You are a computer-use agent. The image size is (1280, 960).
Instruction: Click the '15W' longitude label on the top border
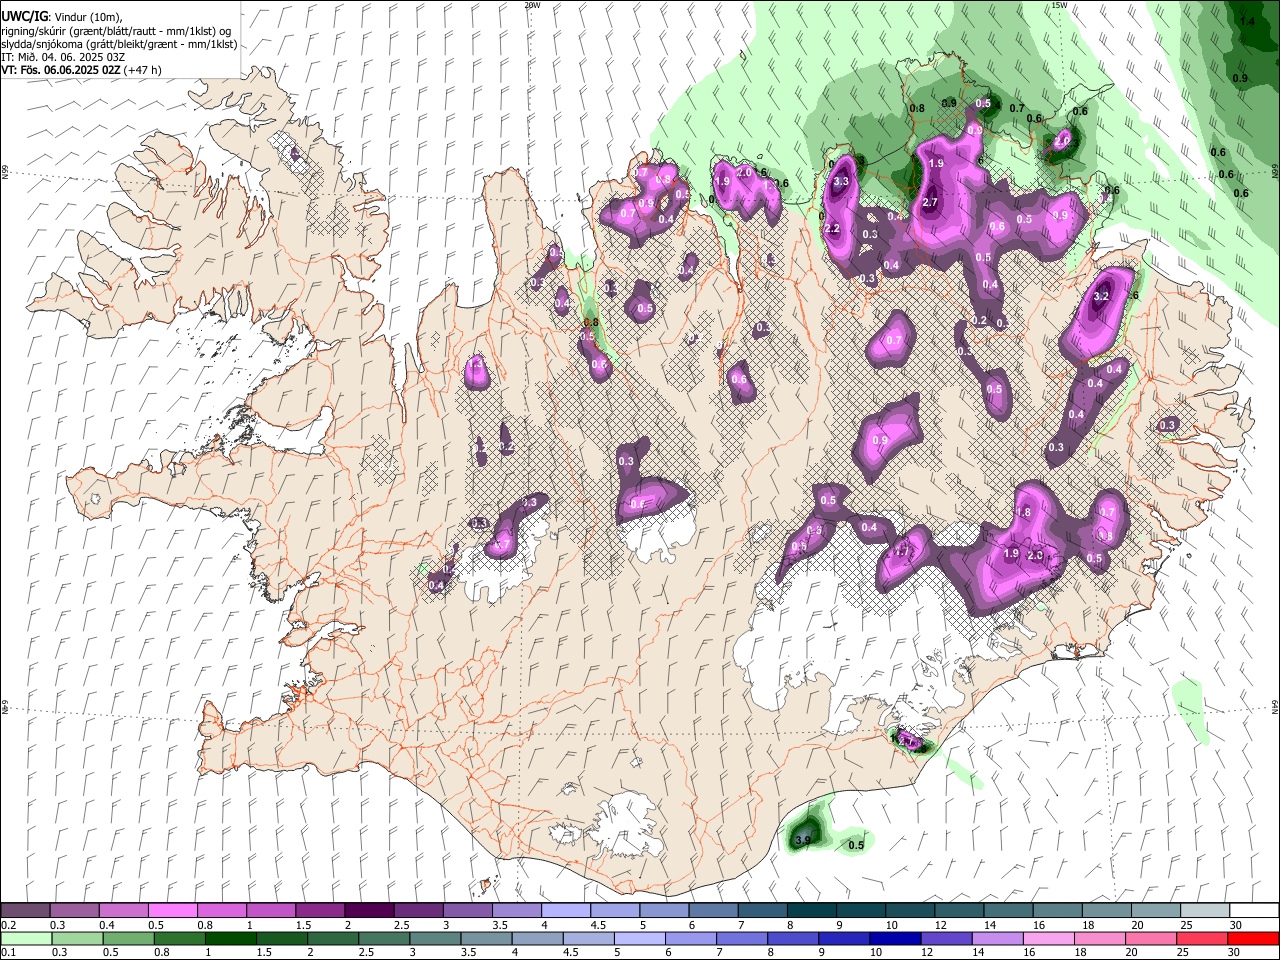tap(1058, 5)
